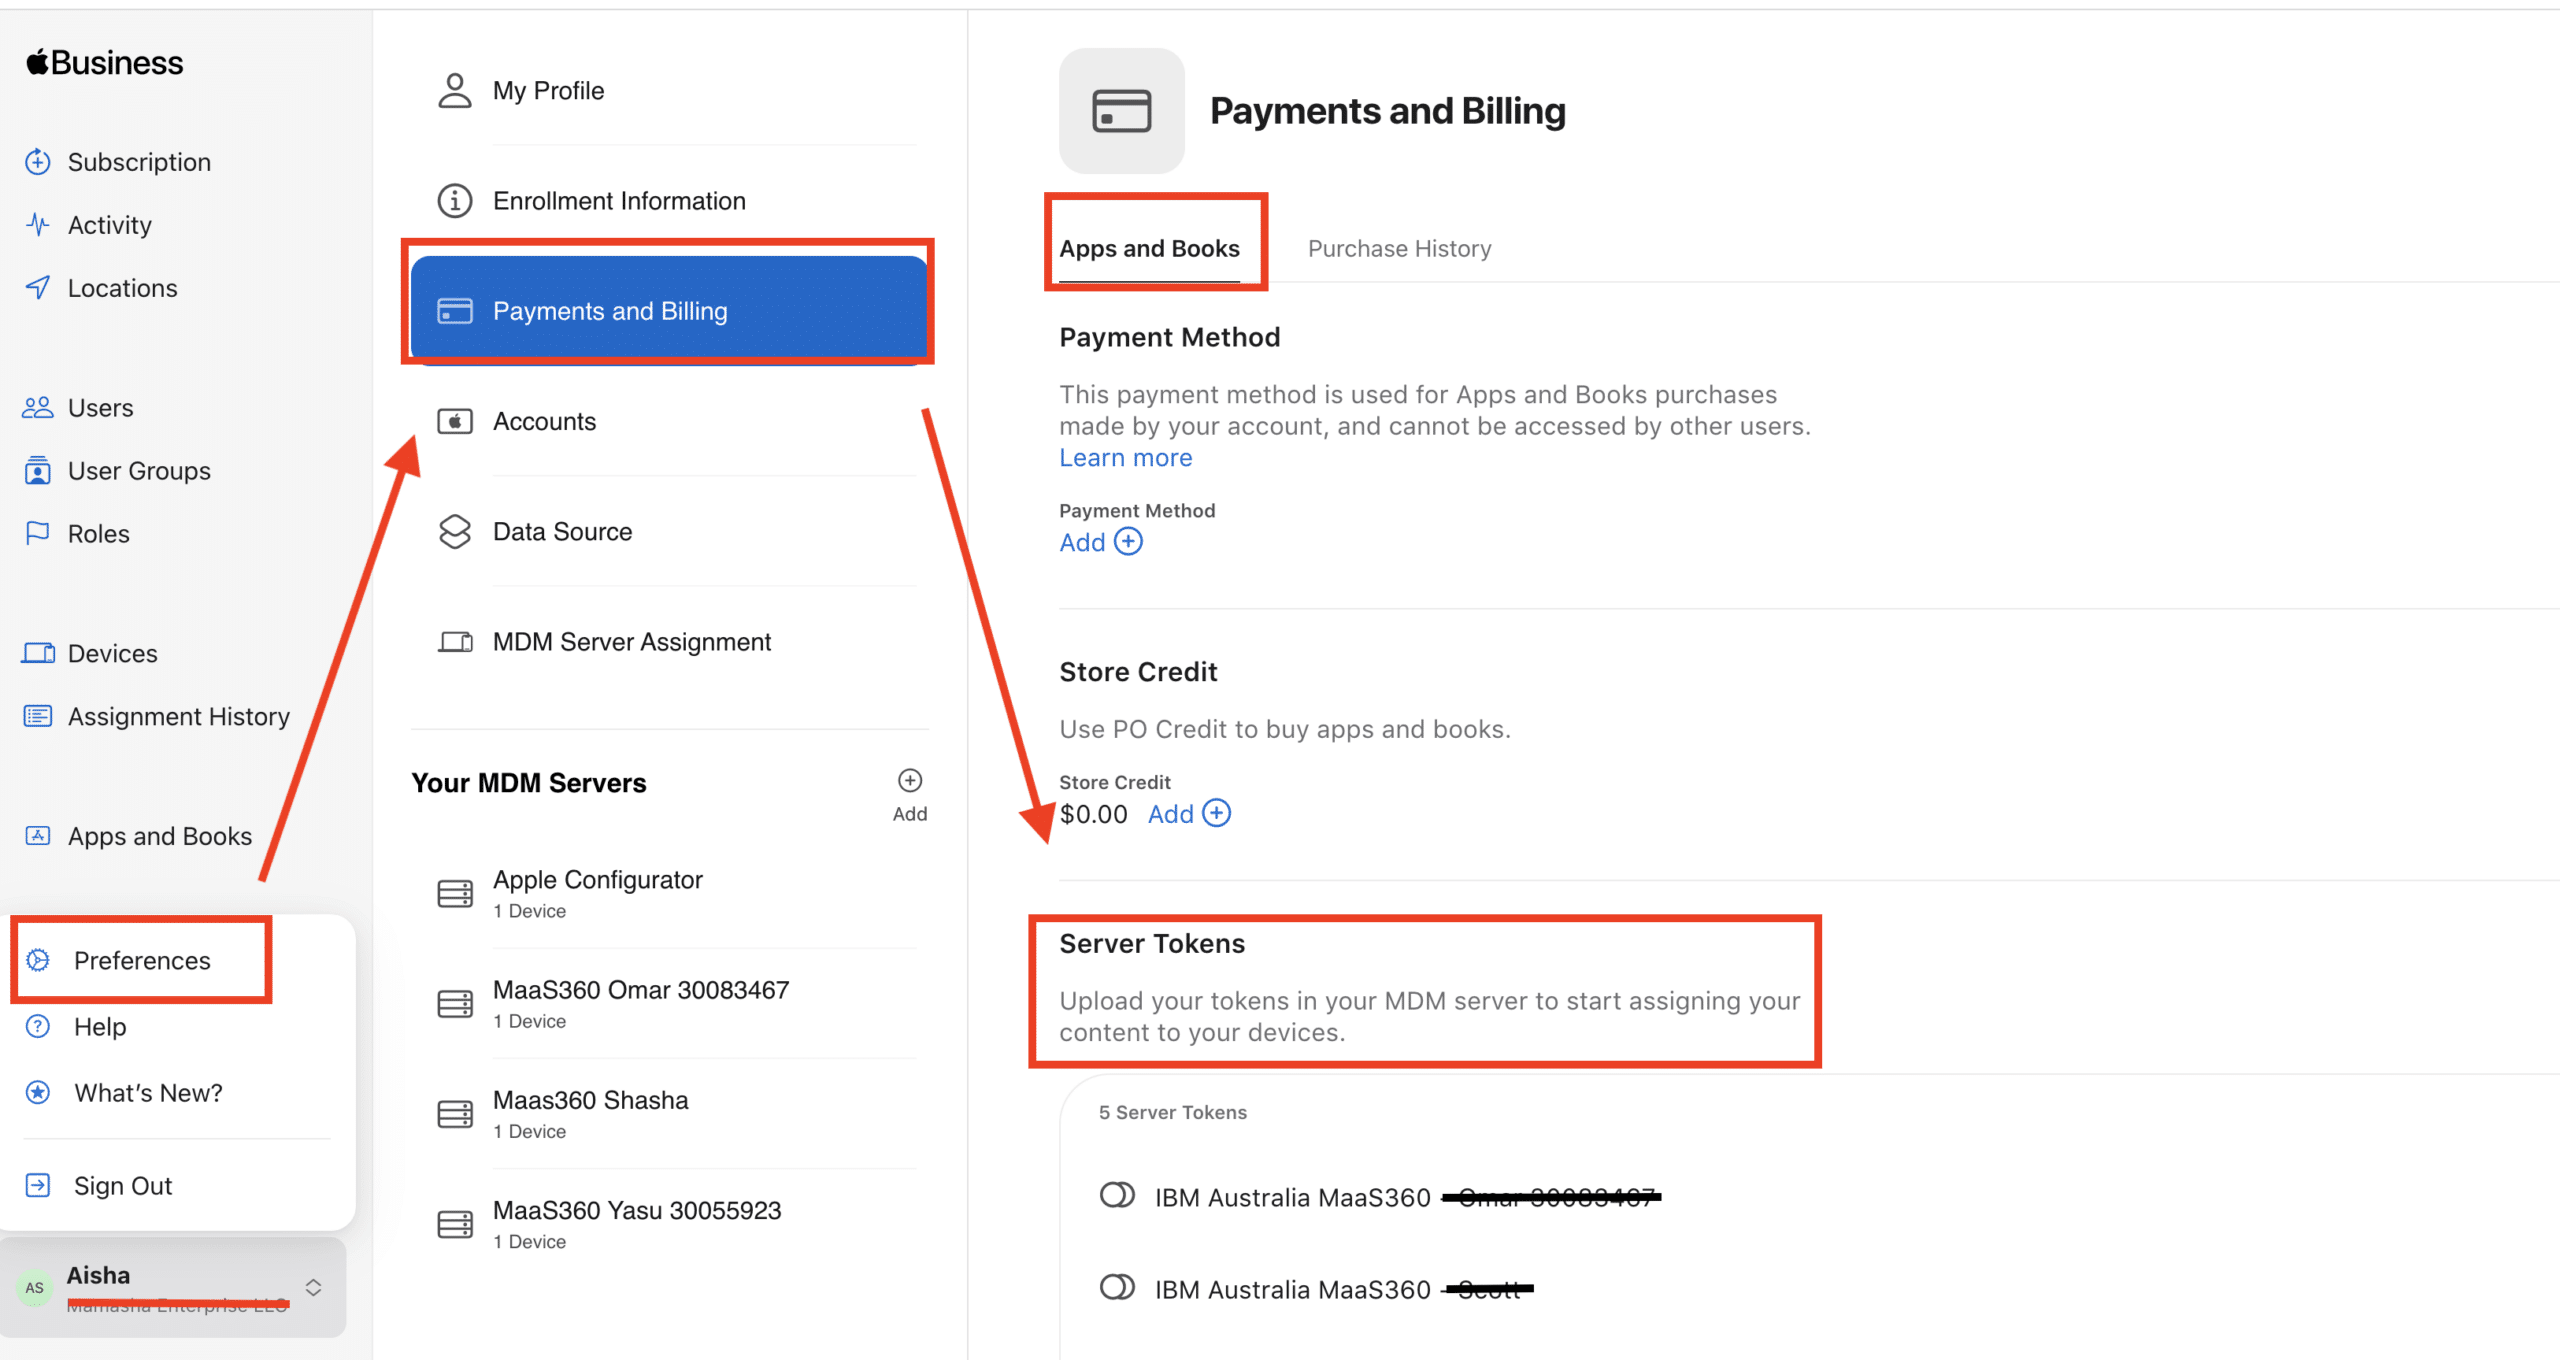2560x1360 pixels.
Task: Expand the Aisha account switcher chevron
Action: [313, 1287]
